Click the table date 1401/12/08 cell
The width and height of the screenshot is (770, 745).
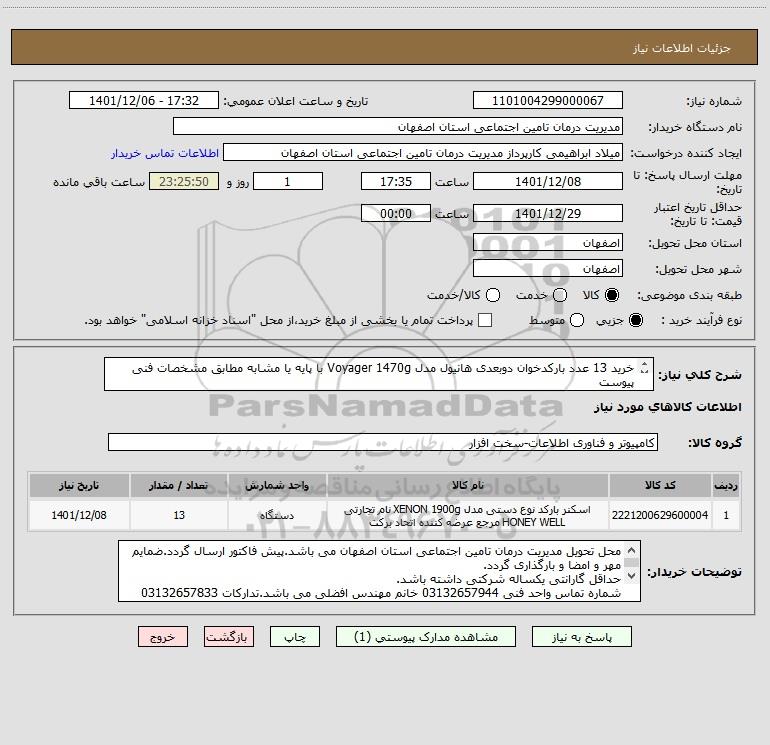(x=79, y=515)
